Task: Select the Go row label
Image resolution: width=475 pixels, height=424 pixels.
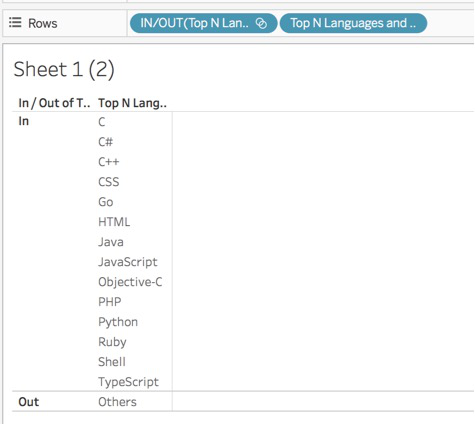Action: coord(106,202)
